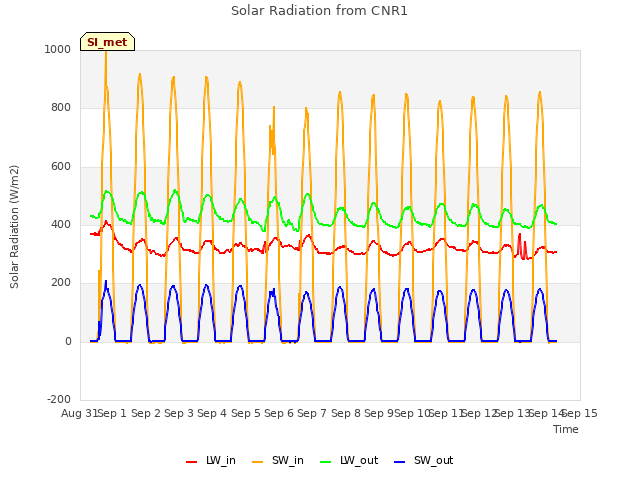The width and height of the screenshot is (640, 480).
Task: Click the 'Sep 8' x-axis tick label
Action: point(346,413)
